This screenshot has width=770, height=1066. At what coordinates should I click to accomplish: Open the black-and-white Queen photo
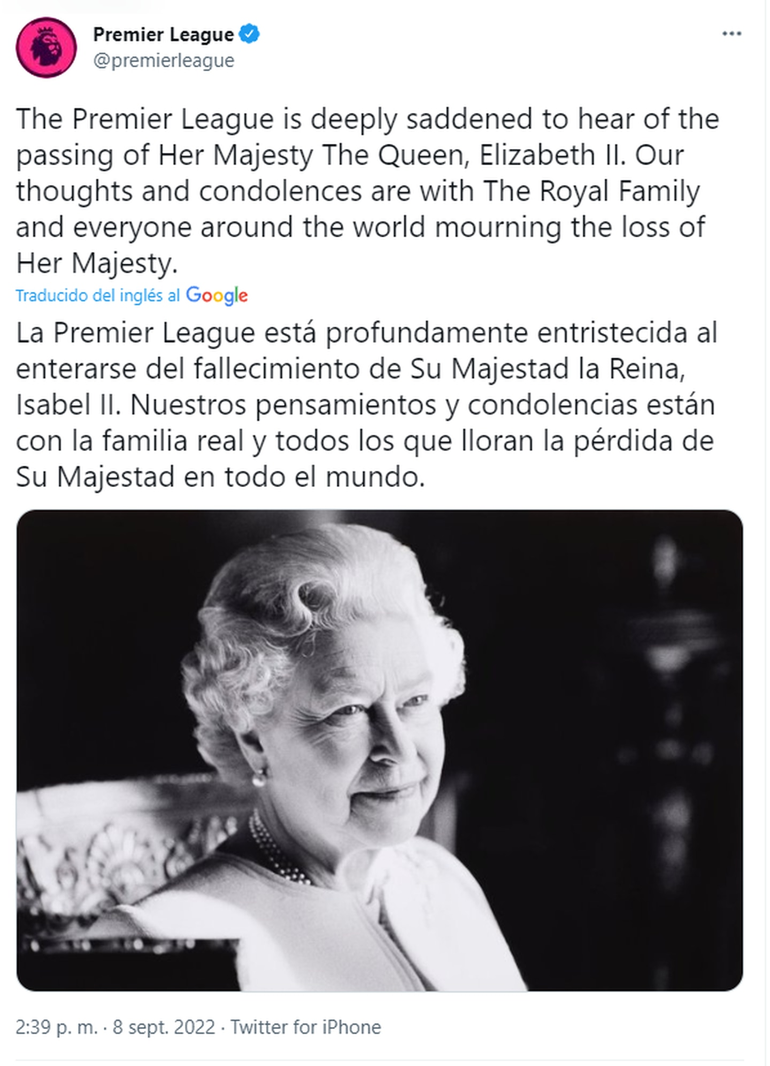pyautogui.click(x=379, y=750)
